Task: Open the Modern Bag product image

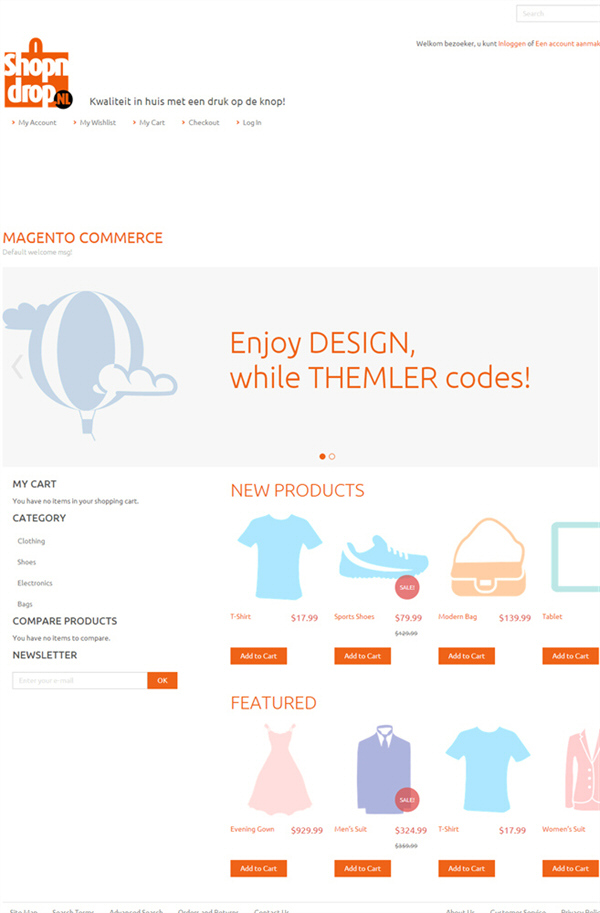Action: (x=488, y=557)
